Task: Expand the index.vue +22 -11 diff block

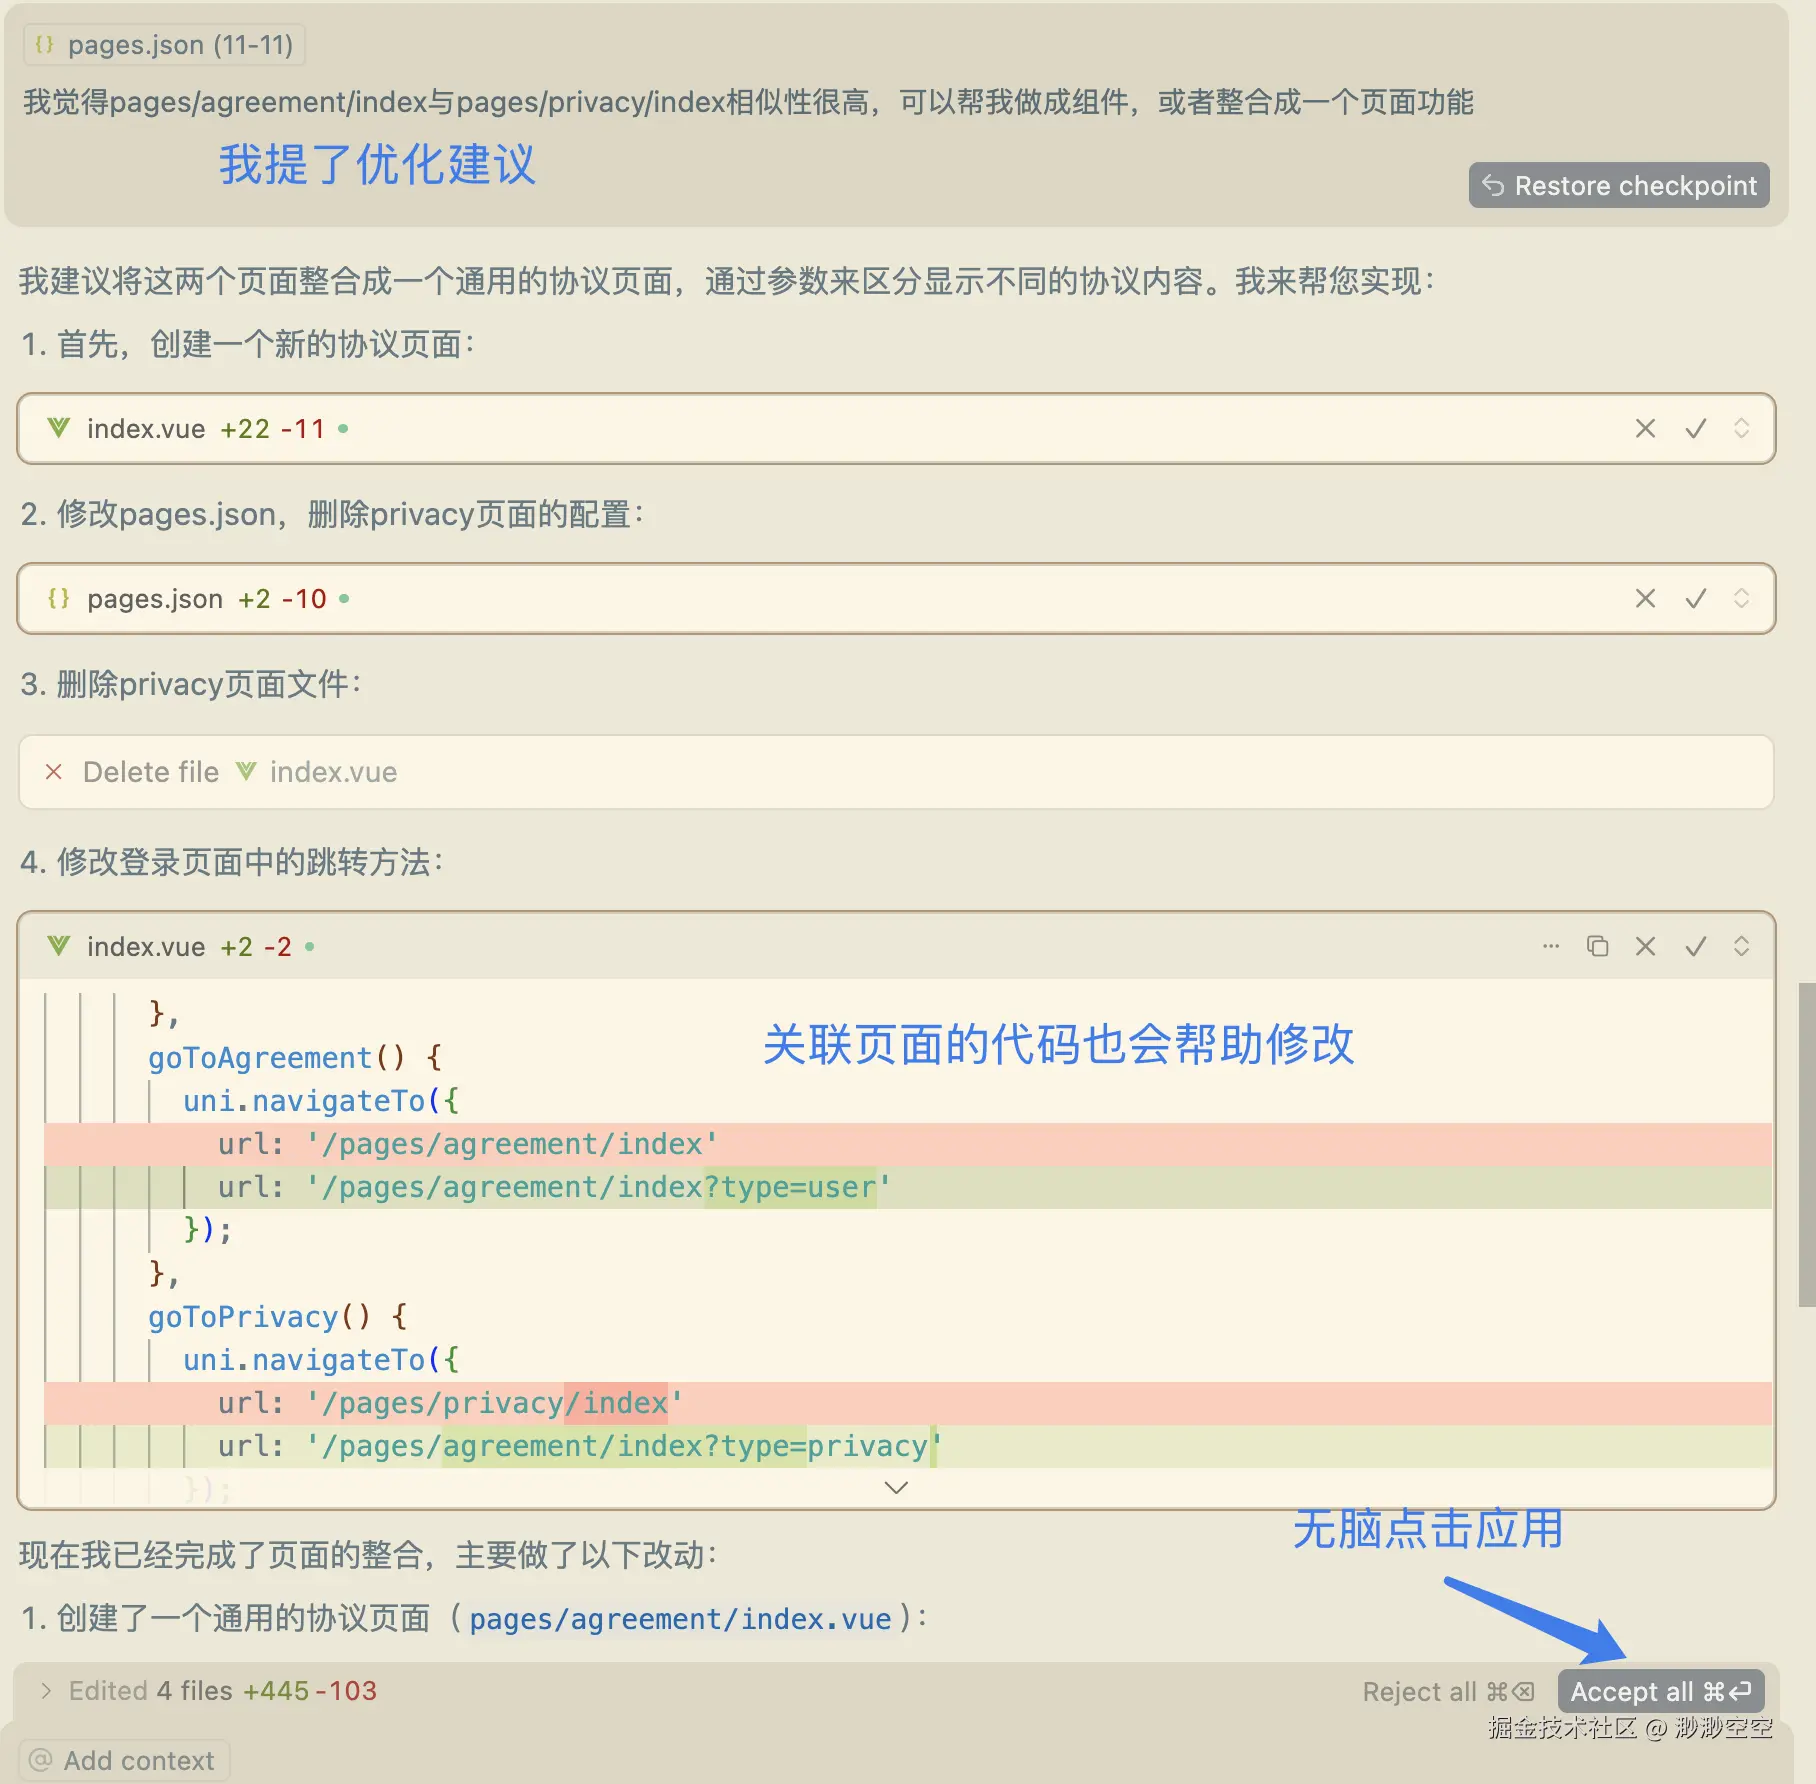Action: coord(1741,429)
